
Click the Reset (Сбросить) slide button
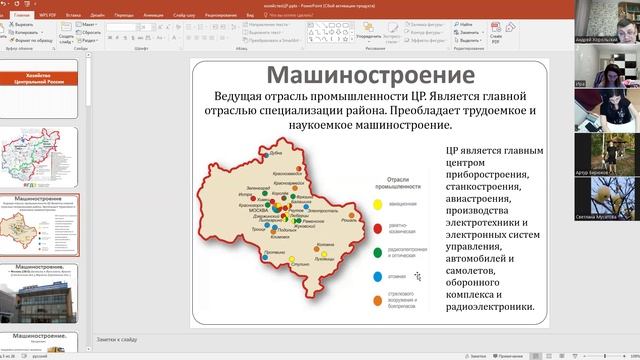pos(88,32)
